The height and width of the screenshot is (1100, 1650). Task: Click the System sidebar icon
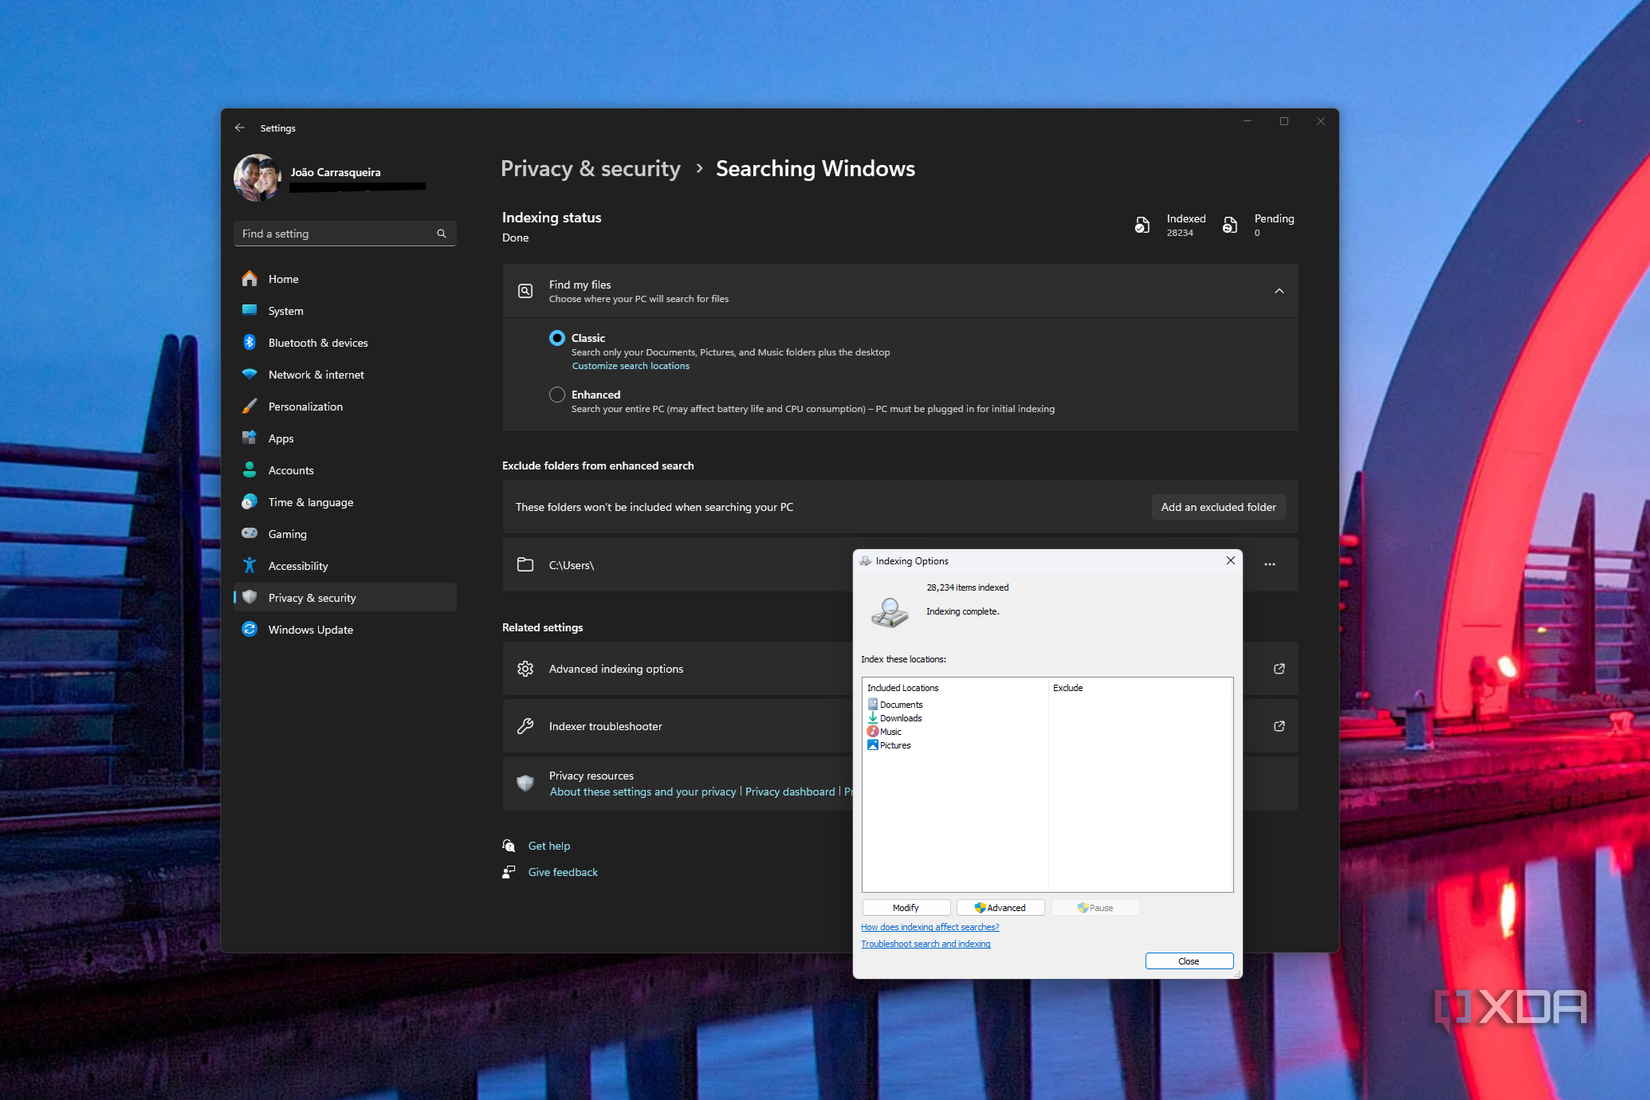(249, 310)
